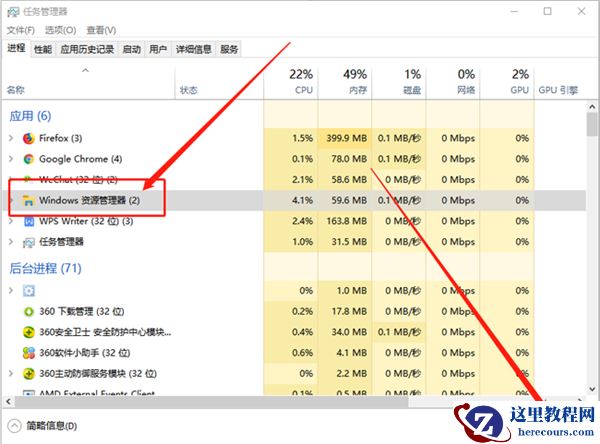This screenshot has height=444, width=600.
Task: Click the 任务管理器 row icon
Action: click(x=29, y=242)
